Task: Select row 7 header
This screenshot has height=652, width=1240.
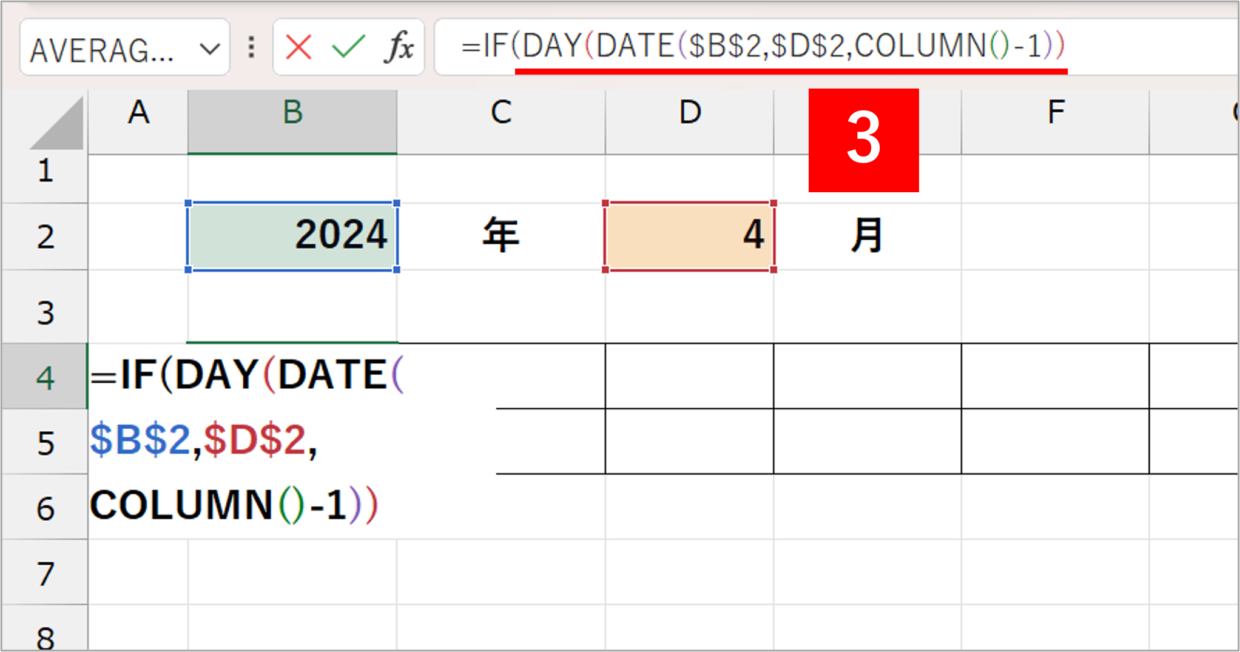Action: (x=44, y=574)
